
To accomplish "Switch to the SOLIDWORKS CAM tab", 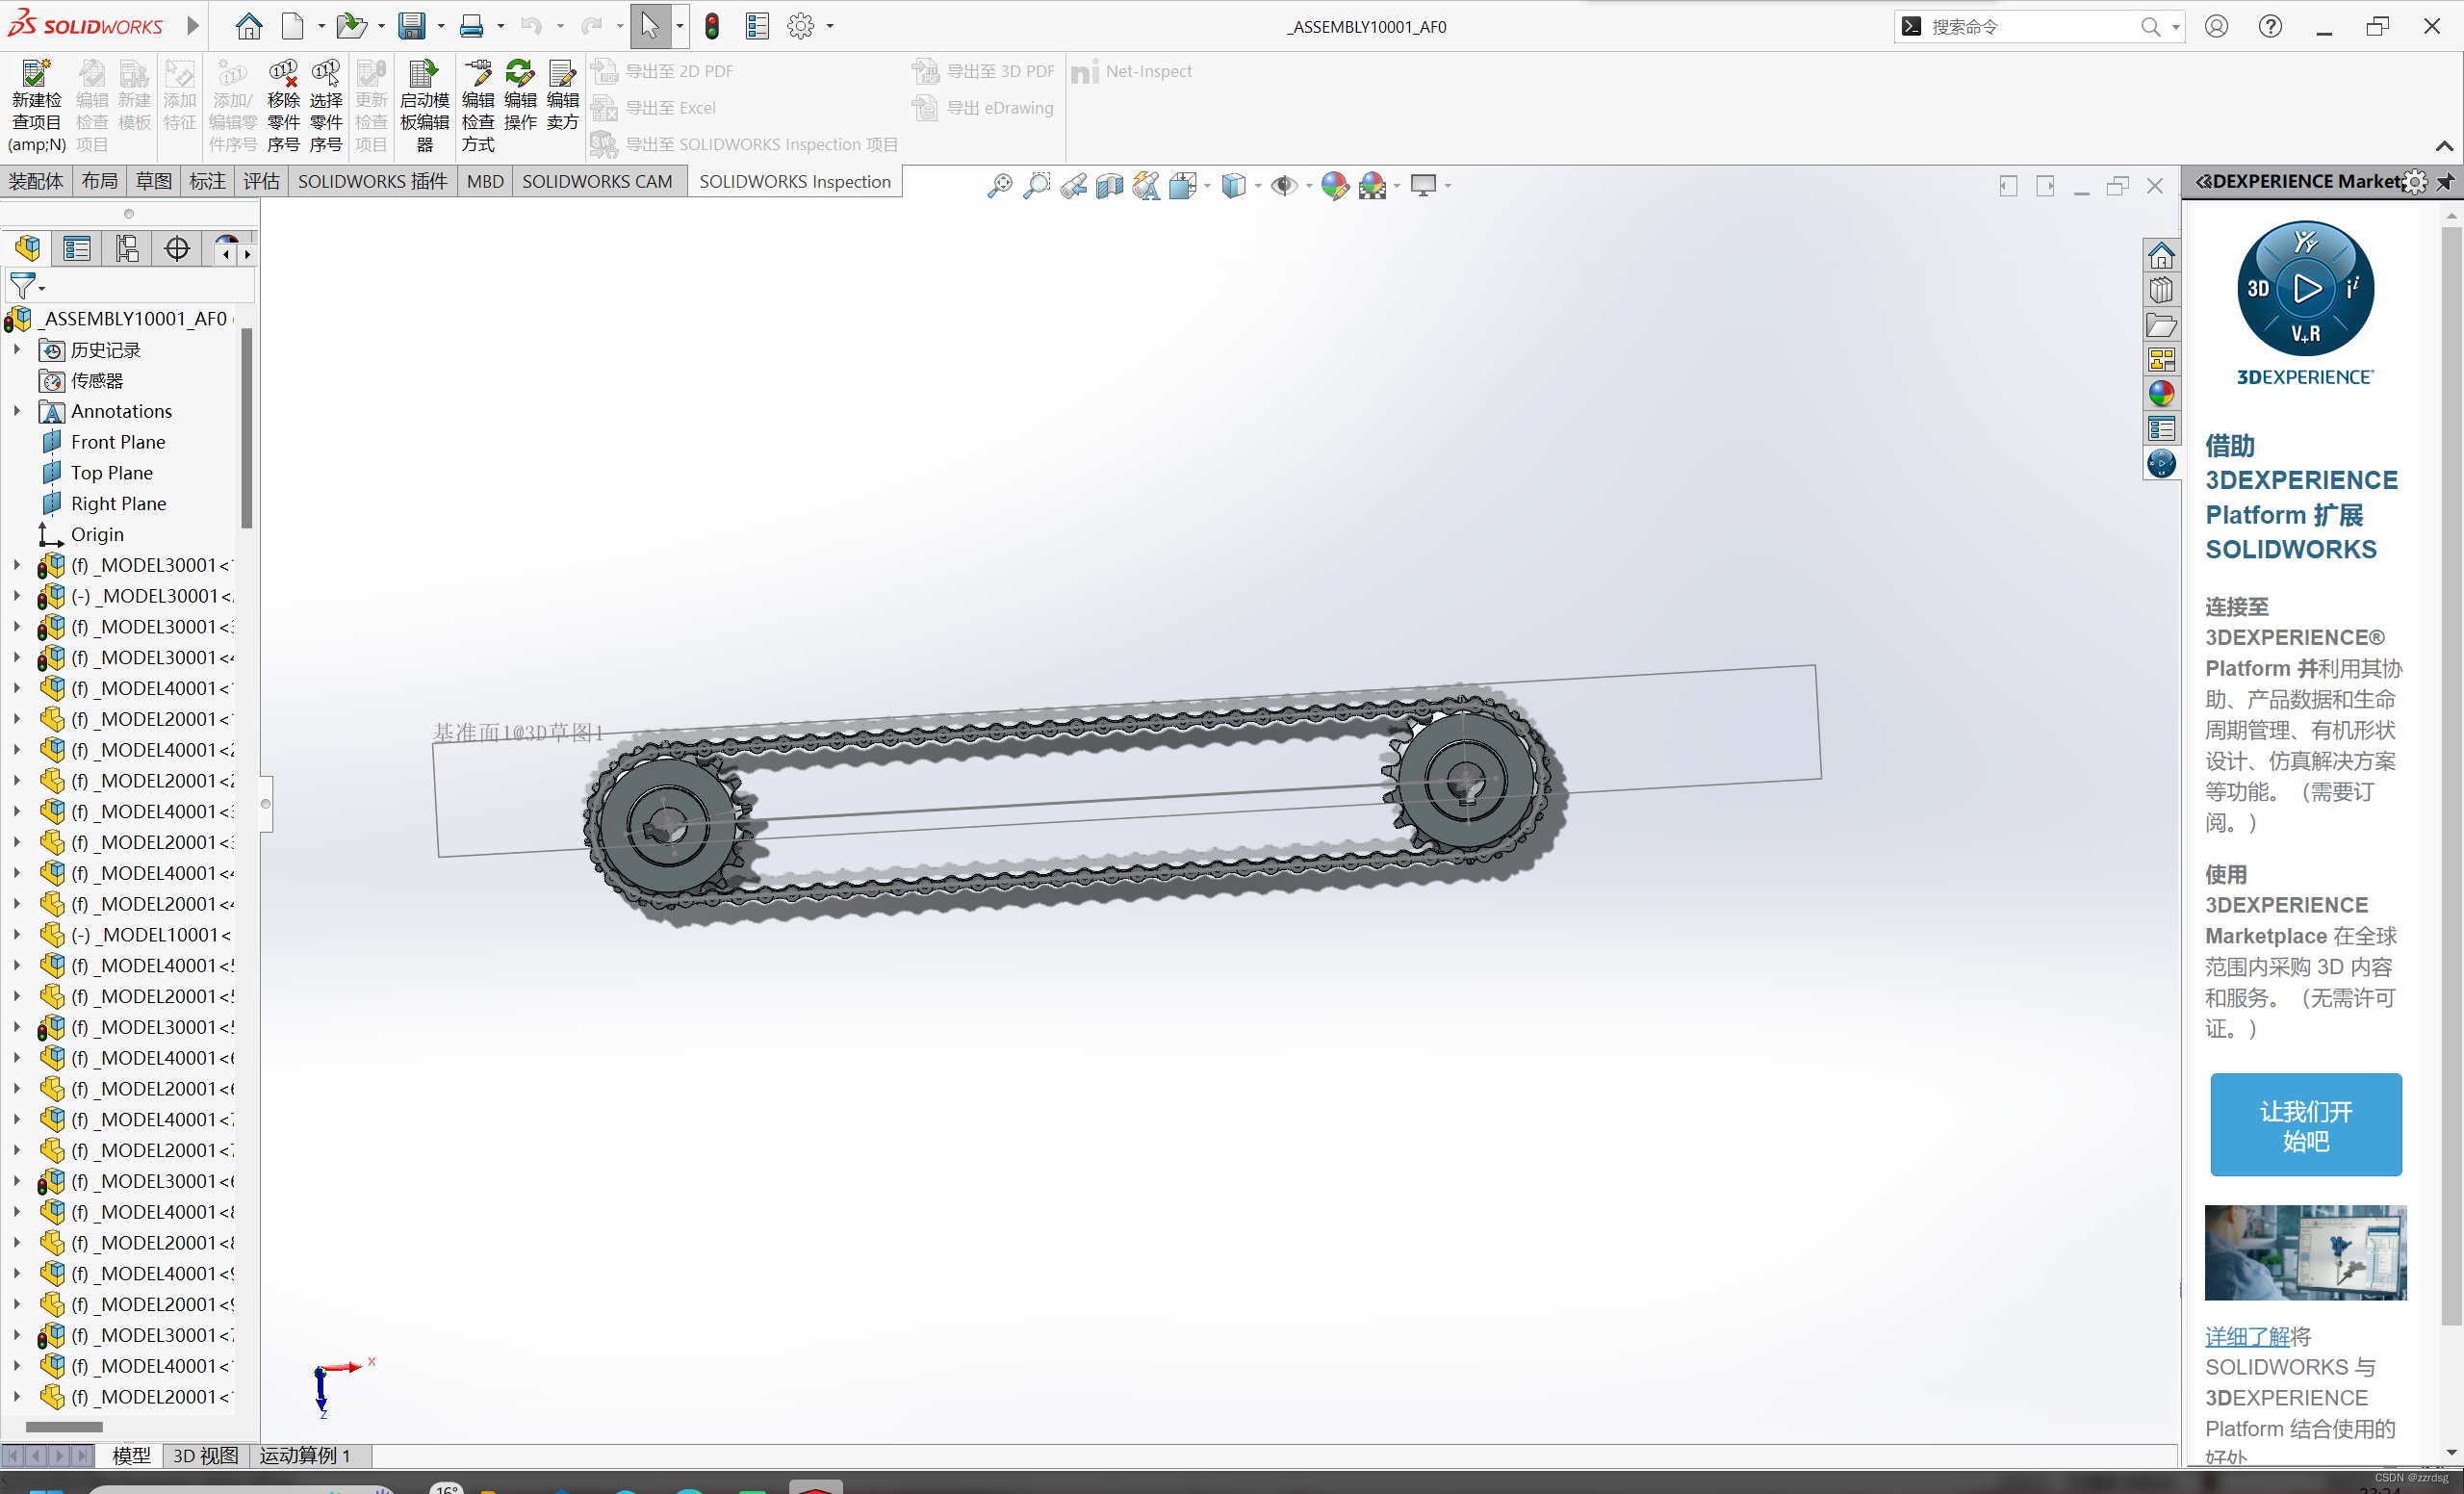I will tap(597, 182).
